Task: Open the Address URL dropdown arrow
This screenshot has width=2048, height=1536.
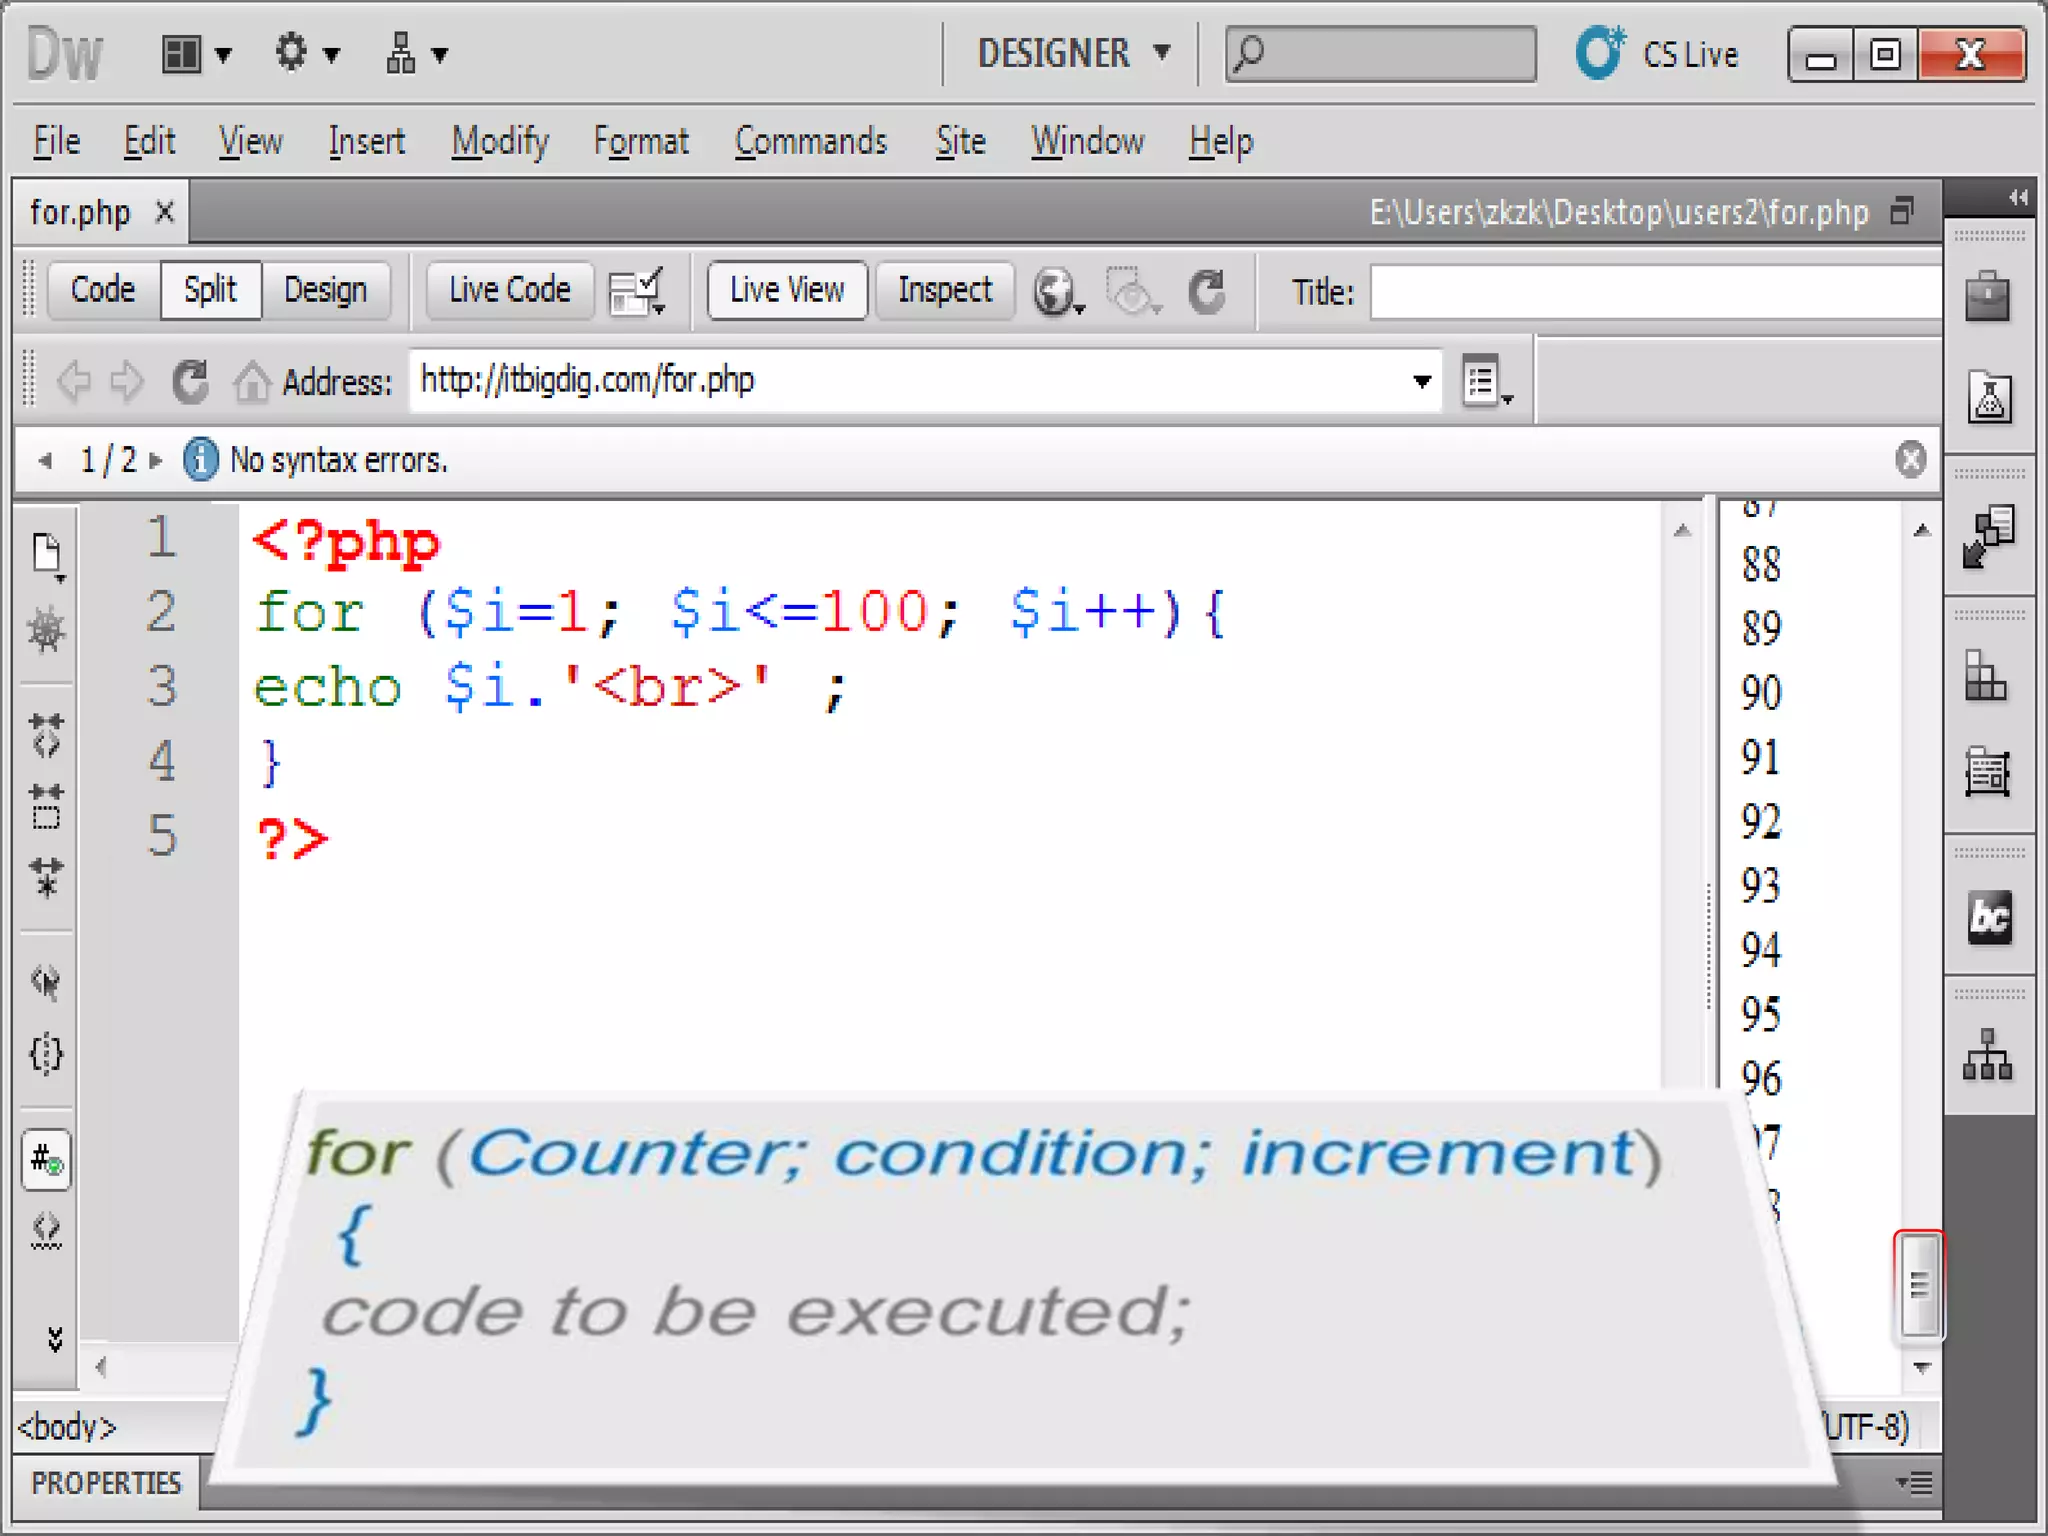Action: pyautogui.click(x=1421, y=381)
